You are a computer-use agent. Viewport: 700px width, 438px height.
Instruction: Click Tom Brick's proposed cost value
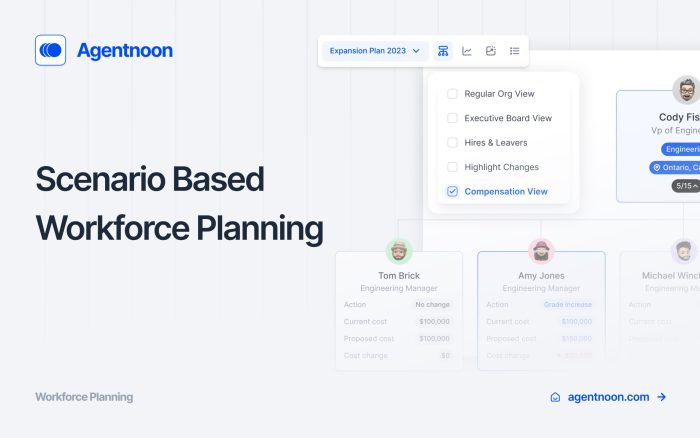tap(434, 338)
